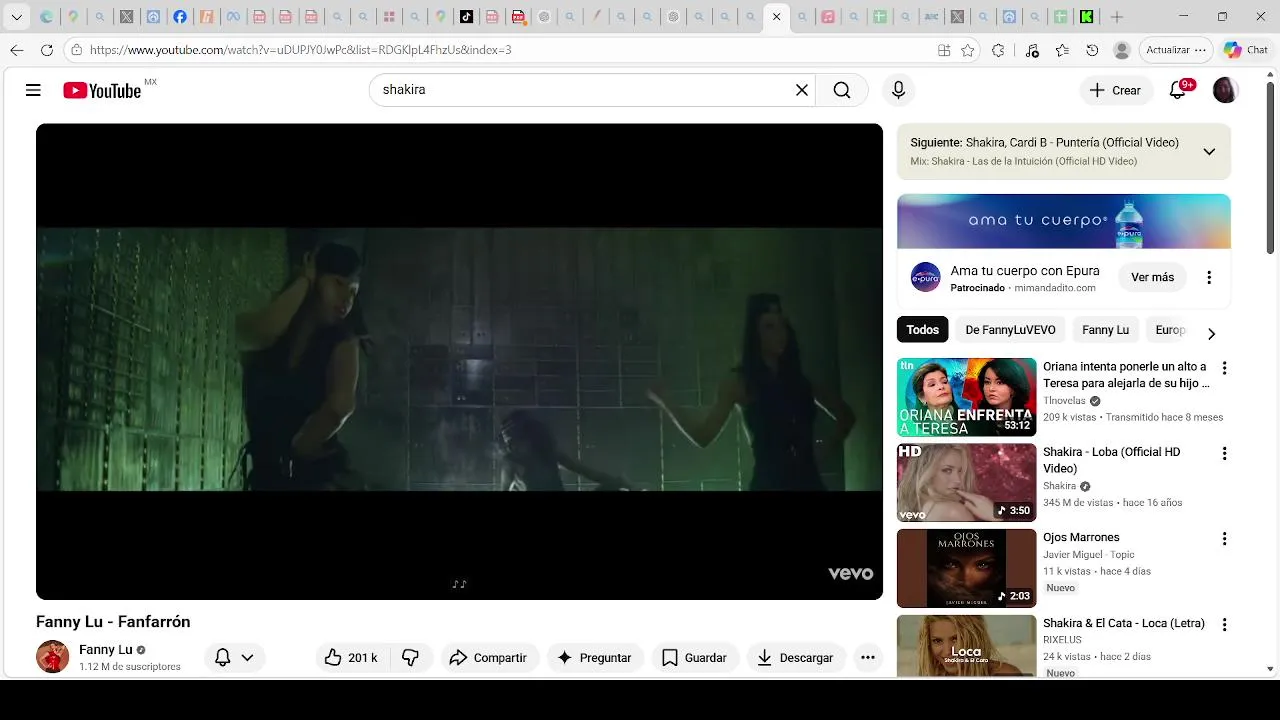Bookmark this page with star icon
Image resolution: width=1280 pixels, height=720 pixels.
pos(968,50)
